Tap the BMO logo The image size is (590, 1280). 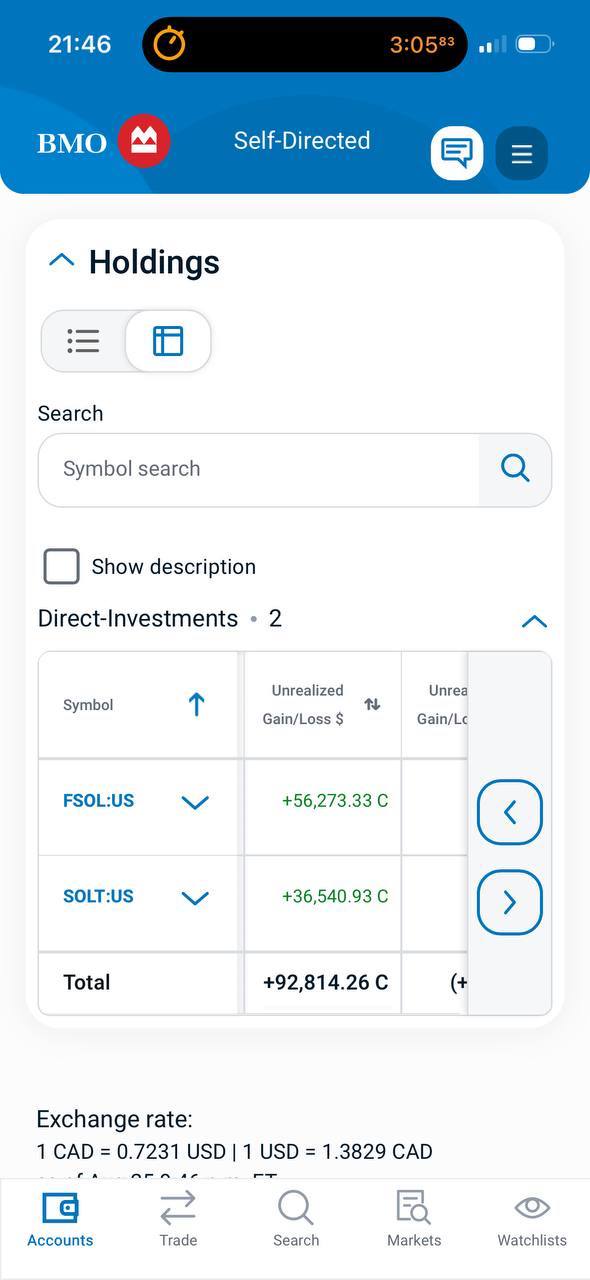104,141
